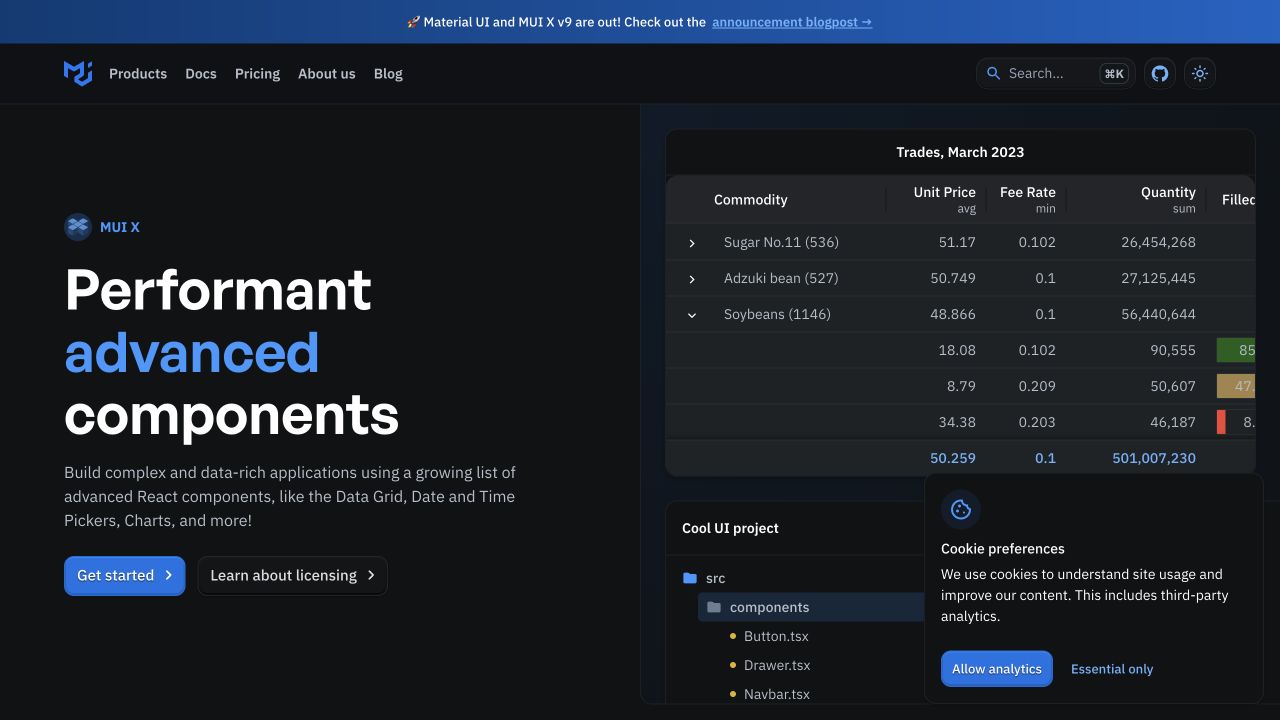Click the Filled column header

1238,200
